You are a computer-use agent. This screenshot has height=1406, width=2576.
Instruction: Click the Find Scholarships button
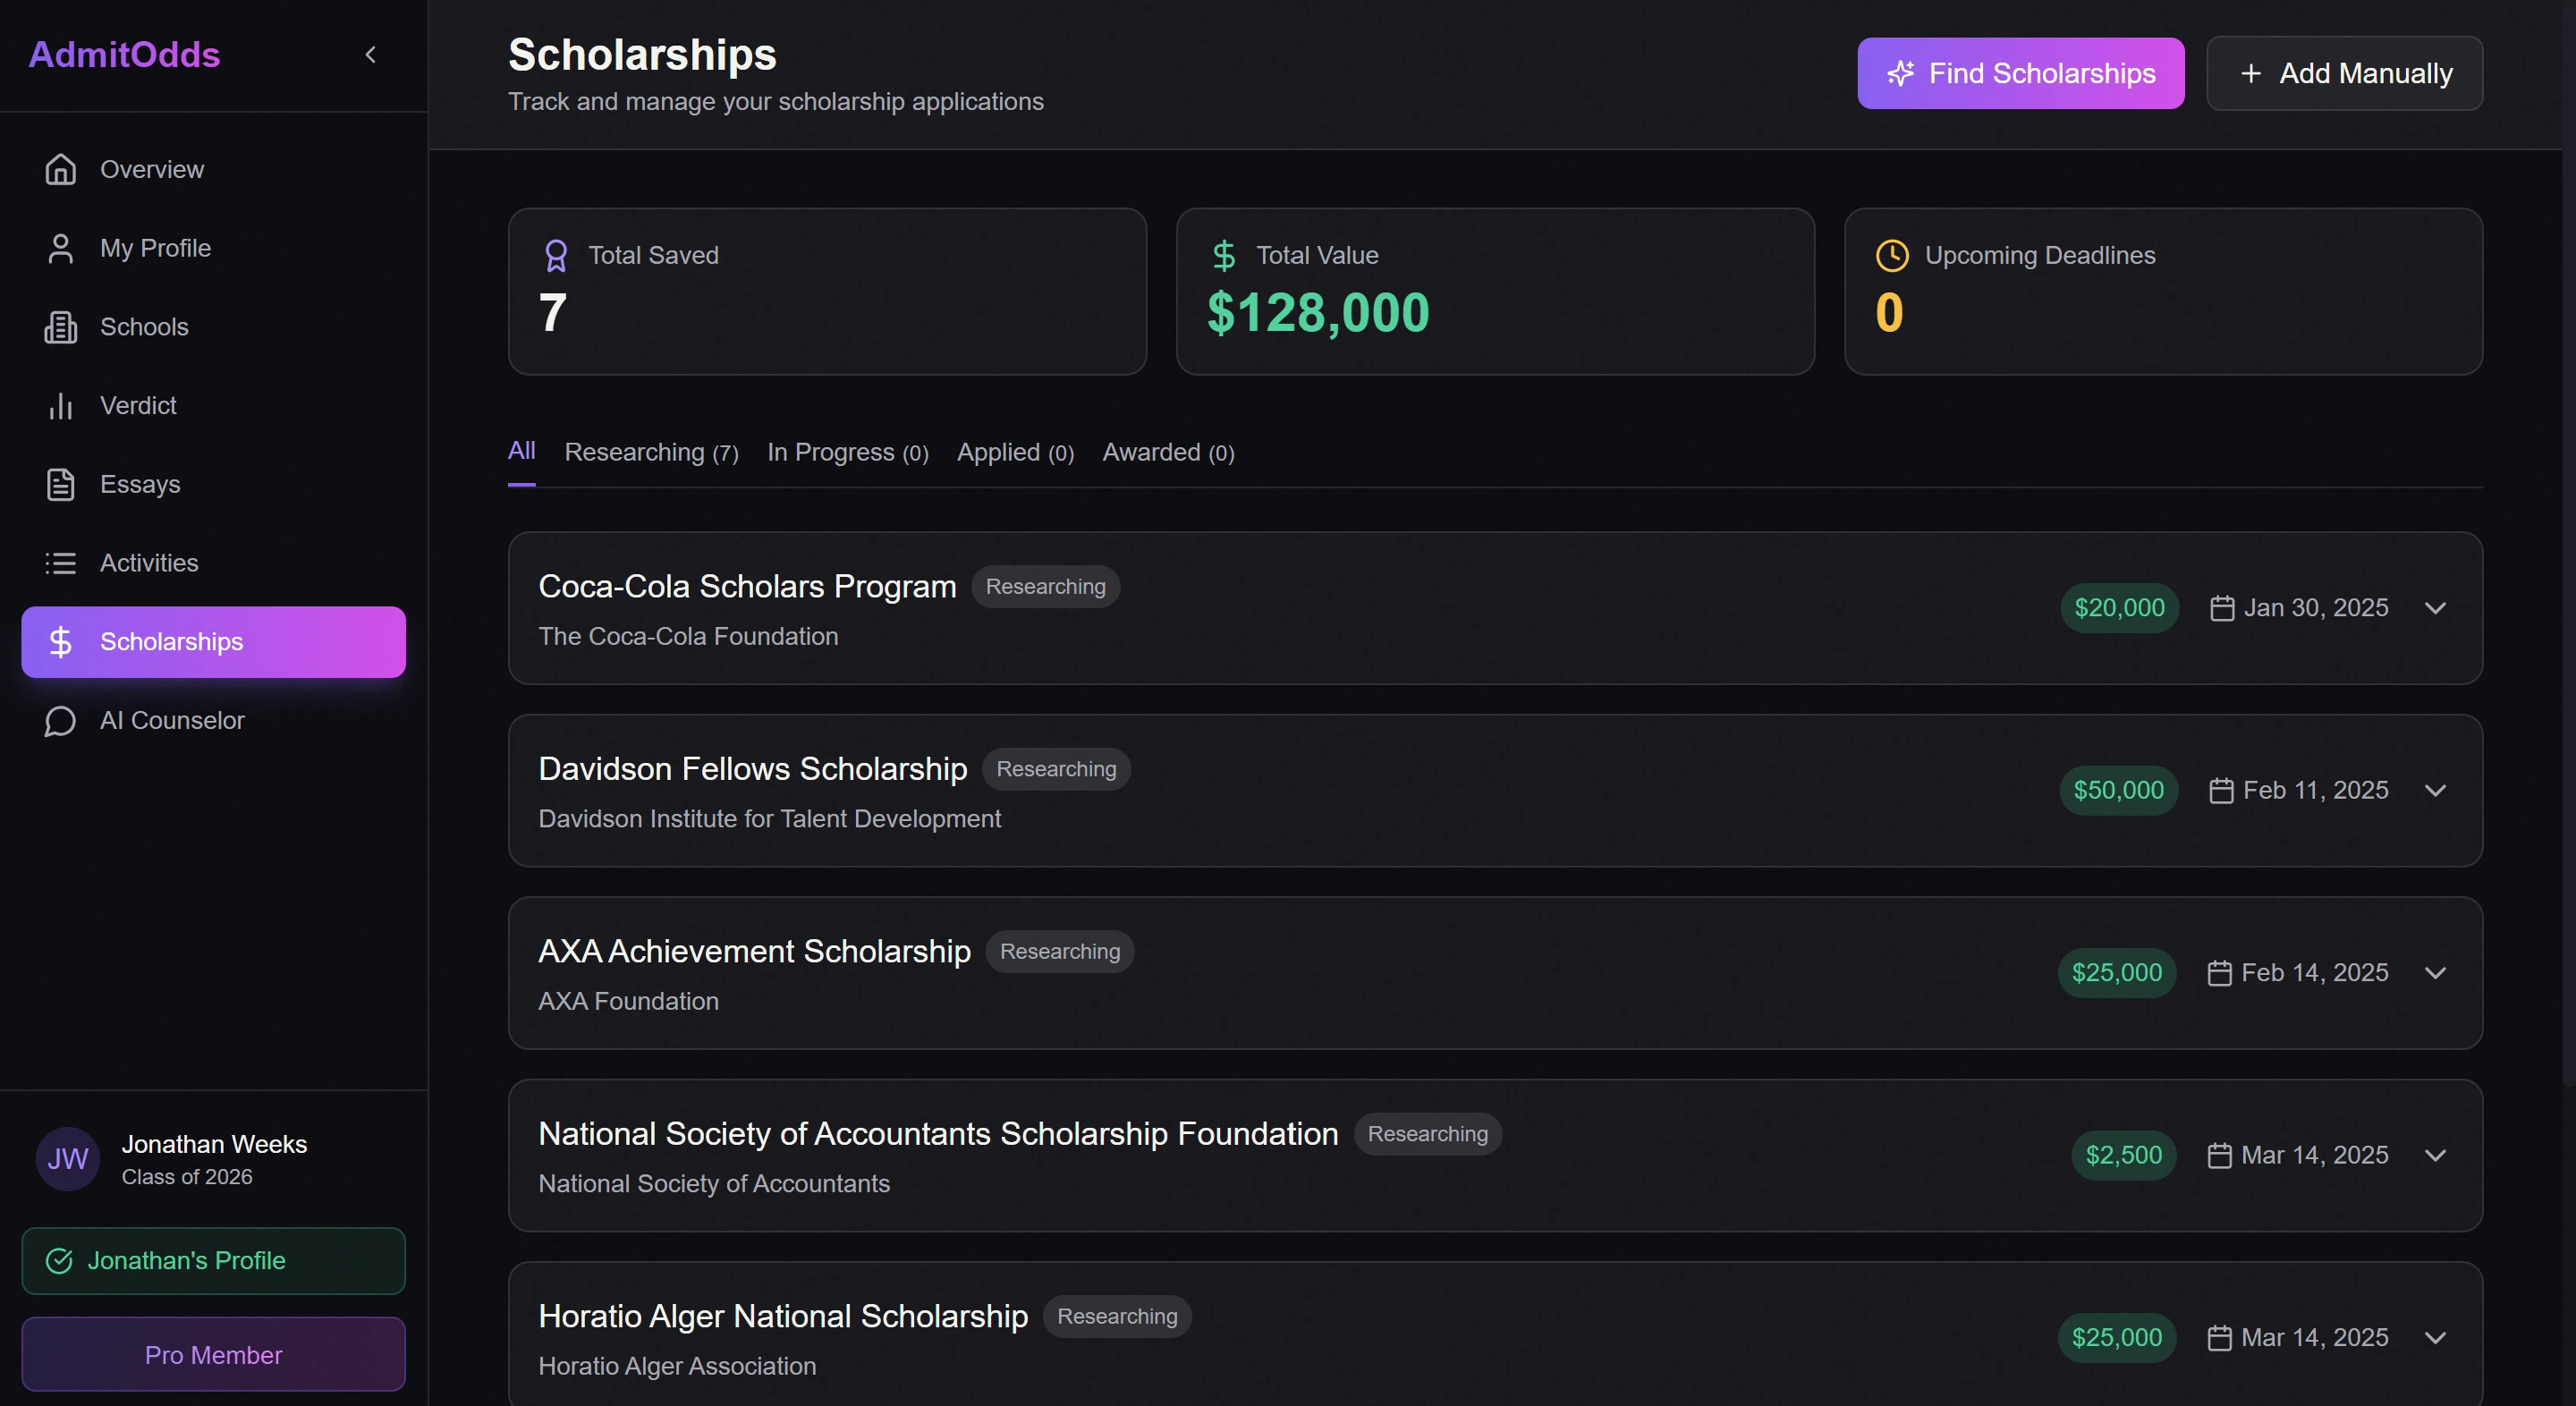click(2020, 74)
